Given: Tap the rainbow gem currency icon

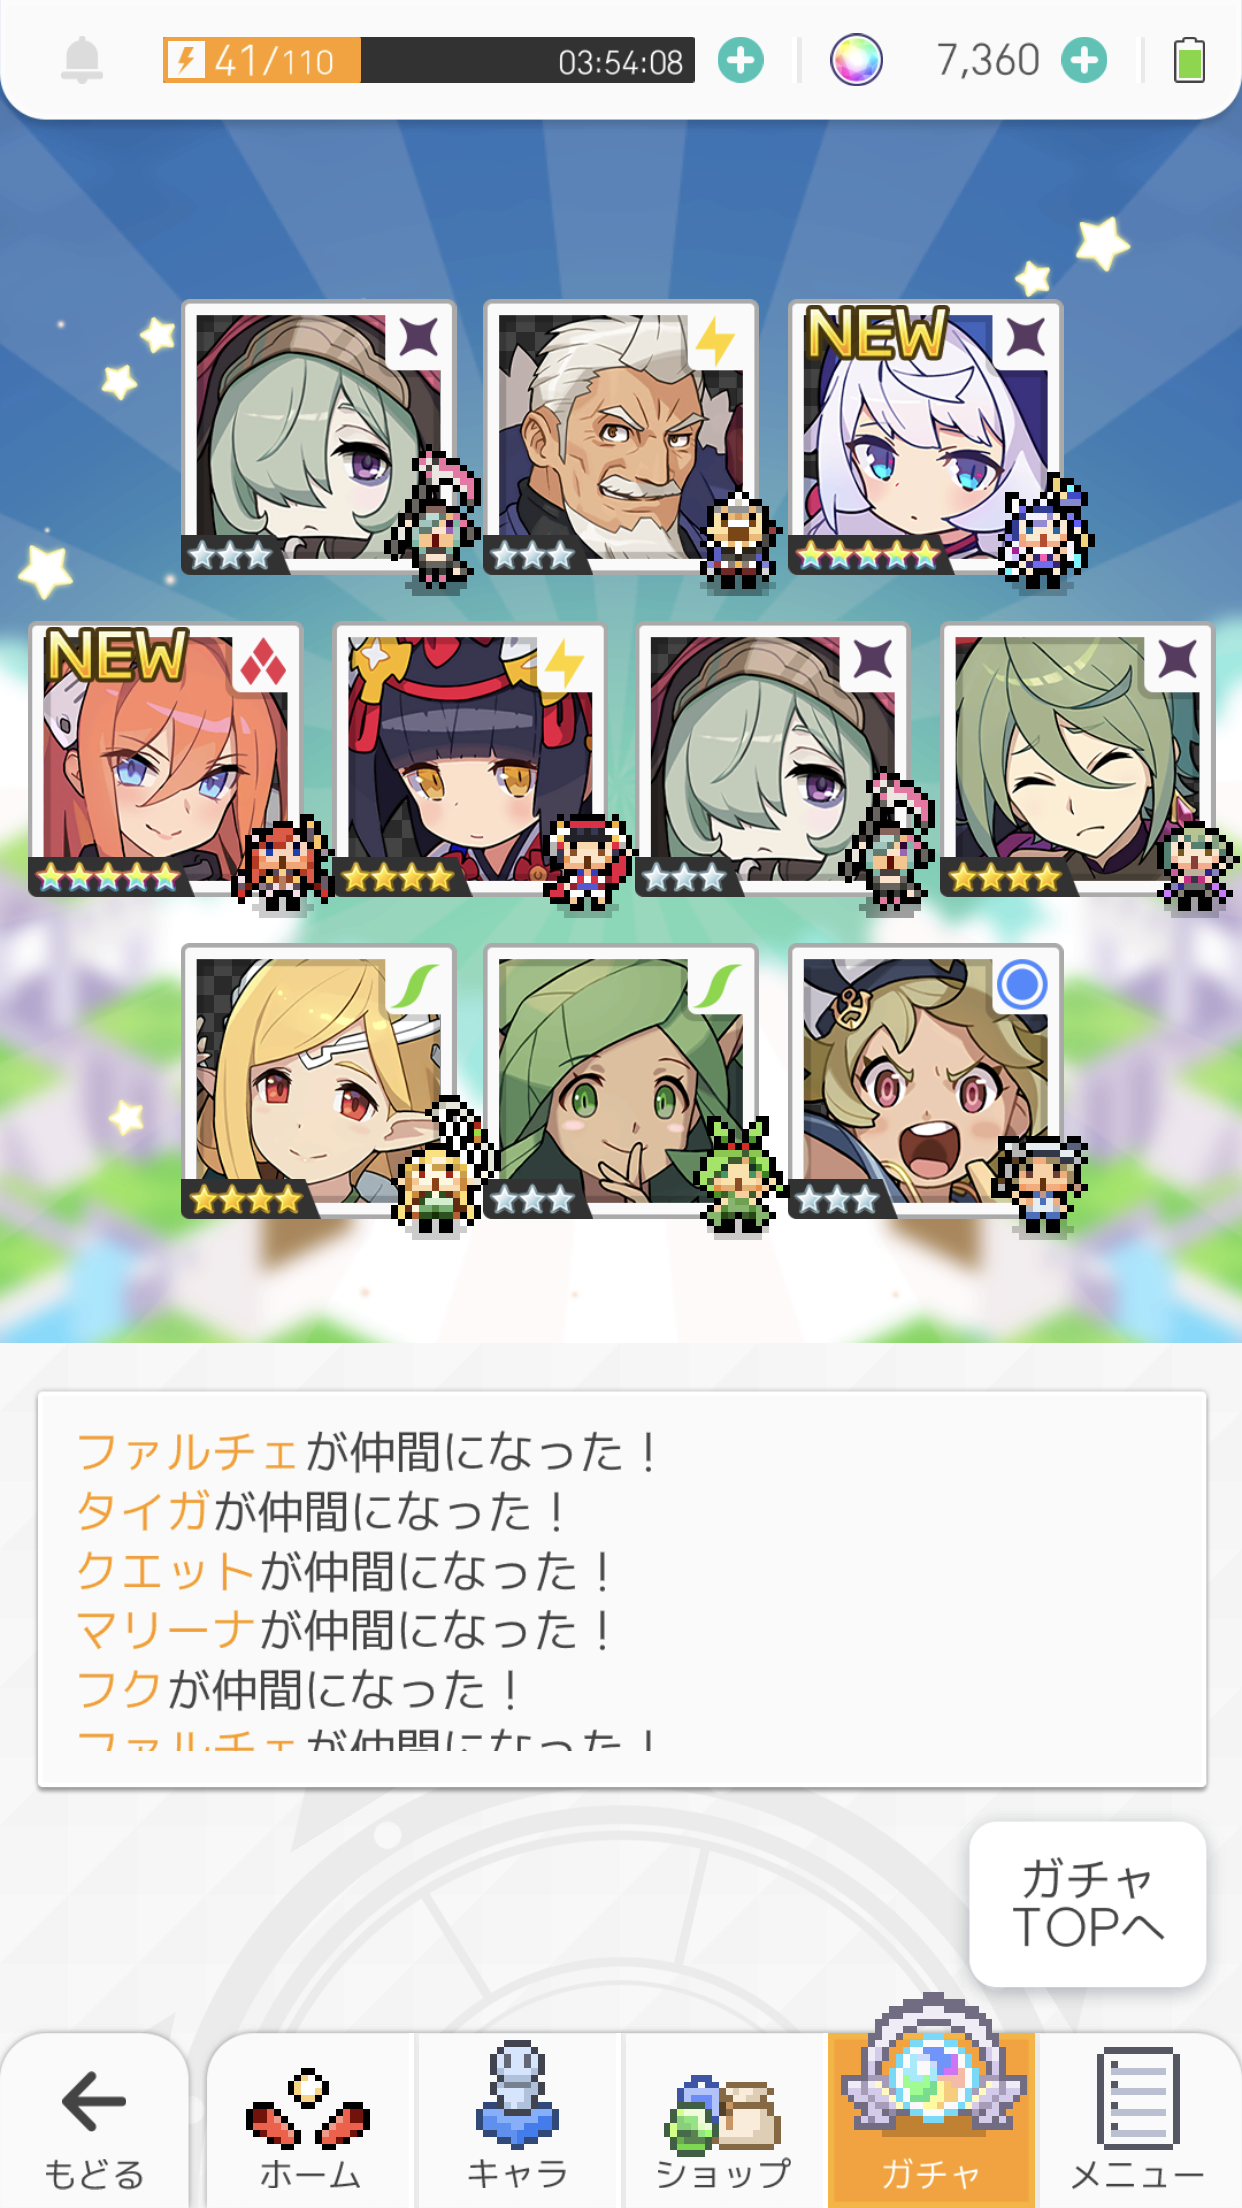Looking at the screenshot, I should coord(857,60).
